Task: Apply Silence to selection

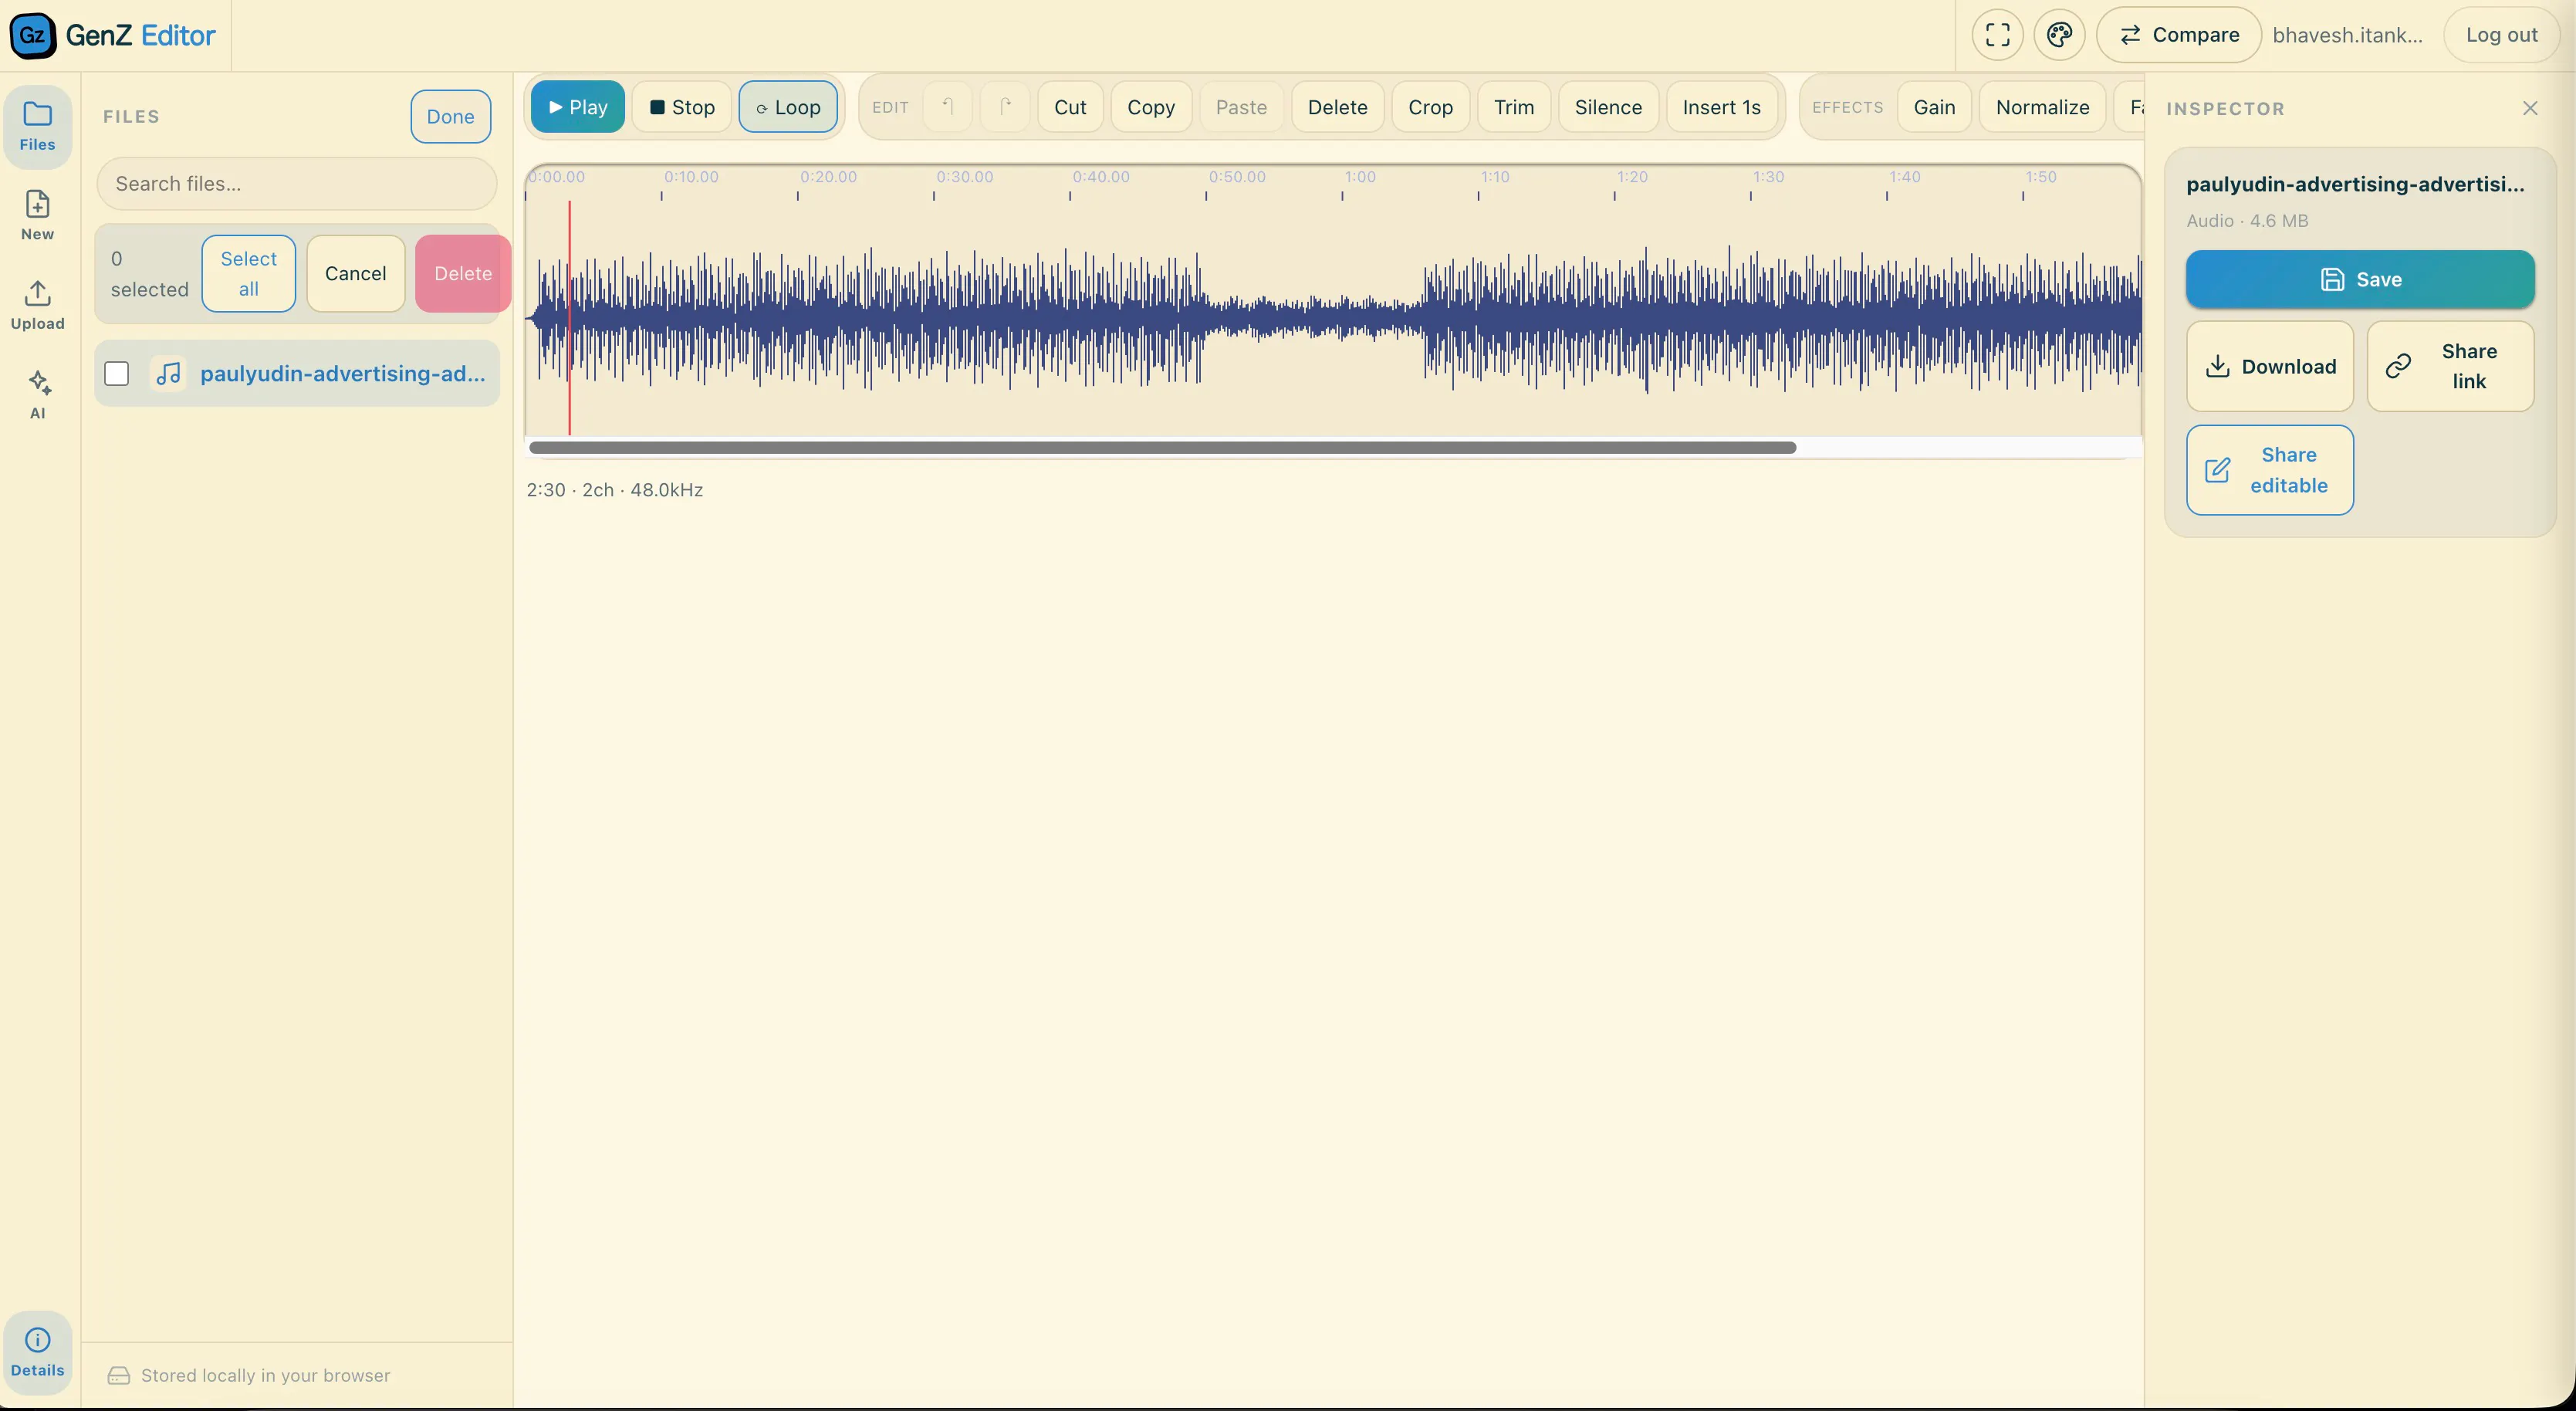Action: point(1608,107)
